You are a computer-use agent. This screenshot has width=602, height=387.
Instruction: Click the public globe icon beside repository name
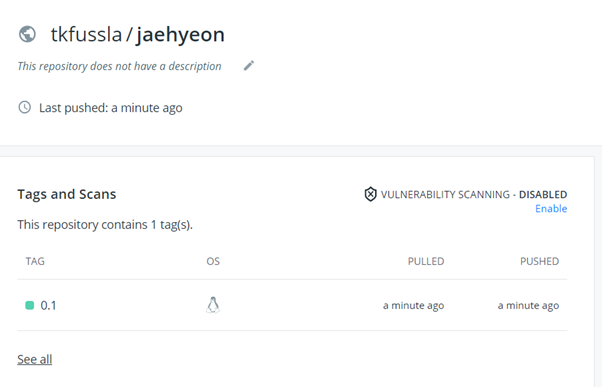[x=27, y=34]
